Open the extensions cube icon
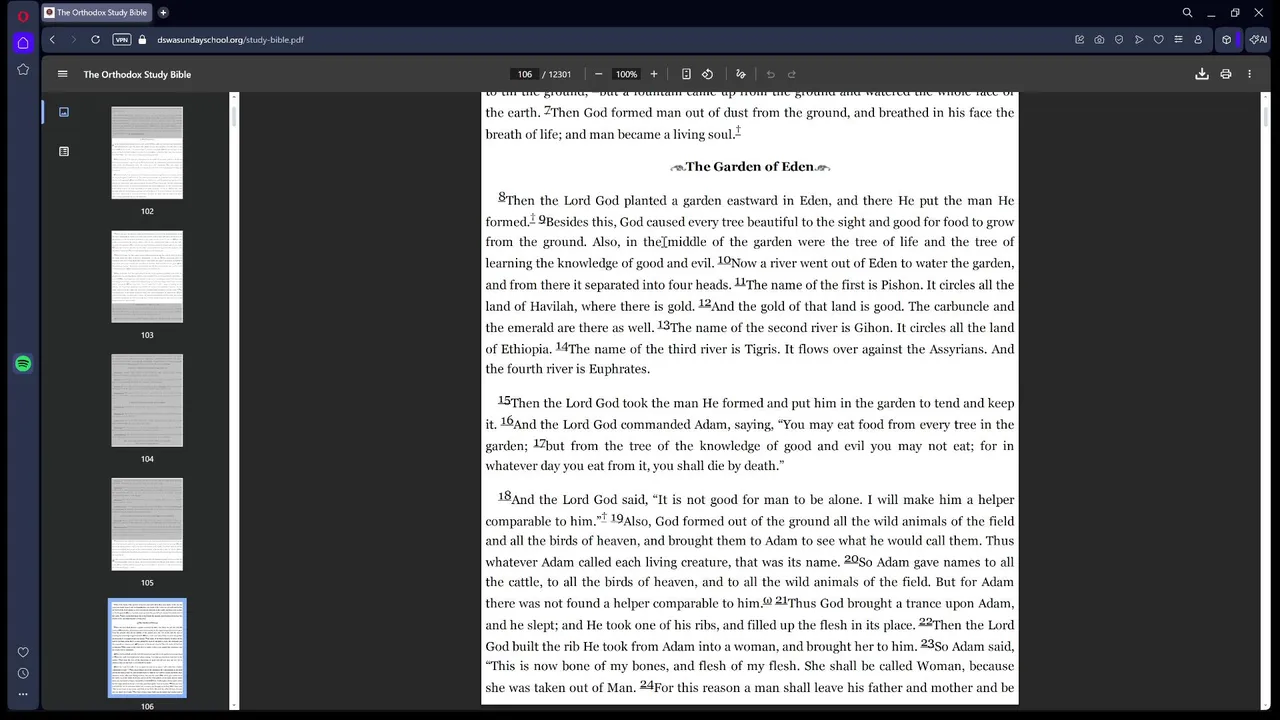Image resolution: width=1280 pixels, height=720 pixels. (1227, 40)
